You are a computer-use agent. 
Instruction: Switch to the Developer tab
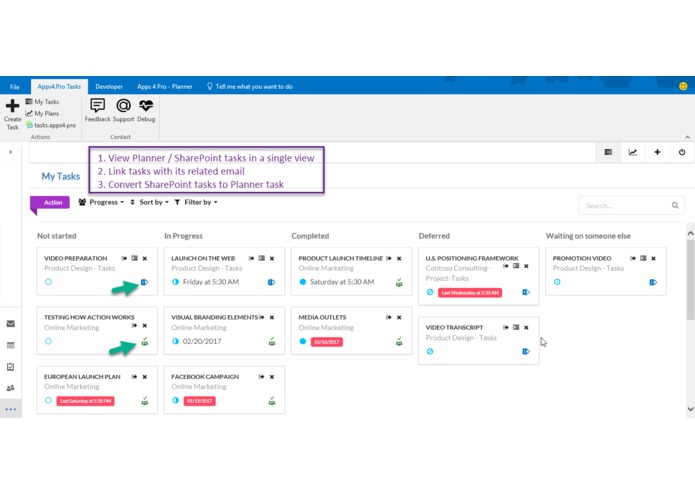coord(109,87)
